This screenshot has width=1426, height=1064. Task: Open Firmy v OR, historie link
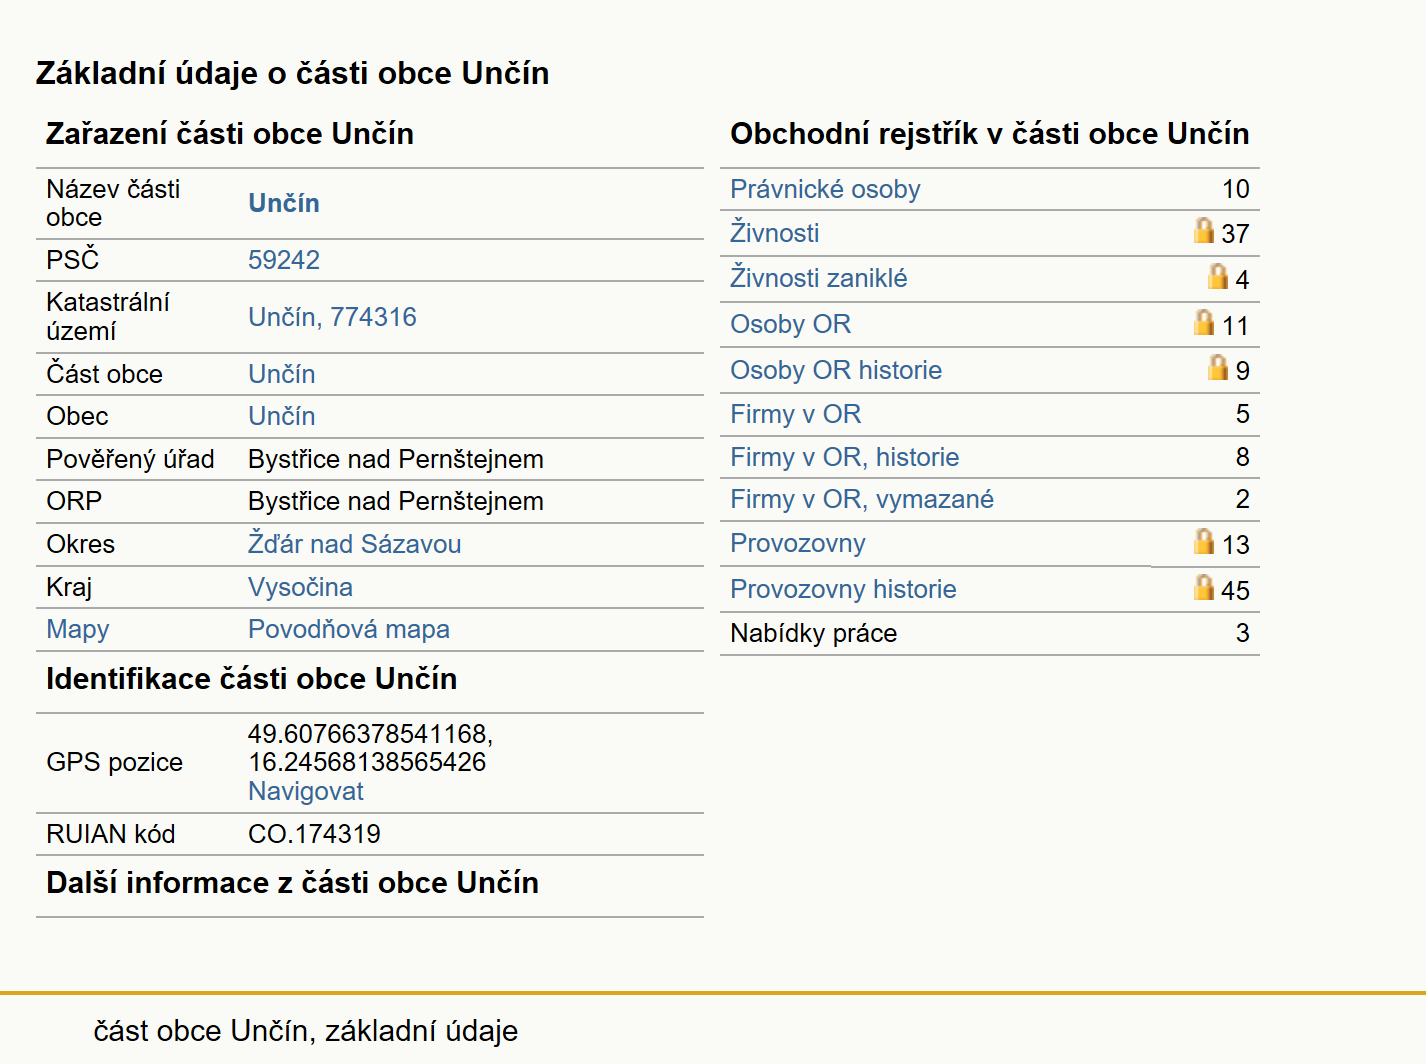tap(845, 457)
